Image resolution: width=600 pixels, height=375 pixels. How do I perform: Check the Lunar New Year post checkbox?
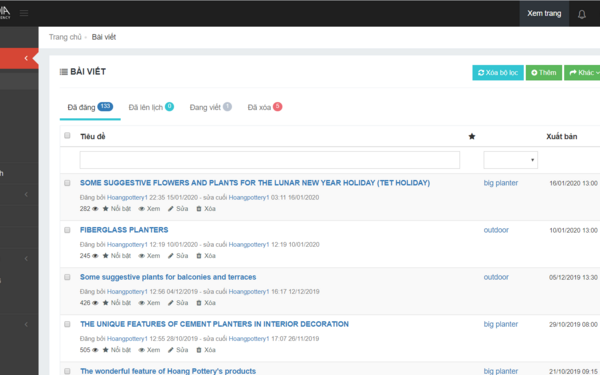(67, 183)
